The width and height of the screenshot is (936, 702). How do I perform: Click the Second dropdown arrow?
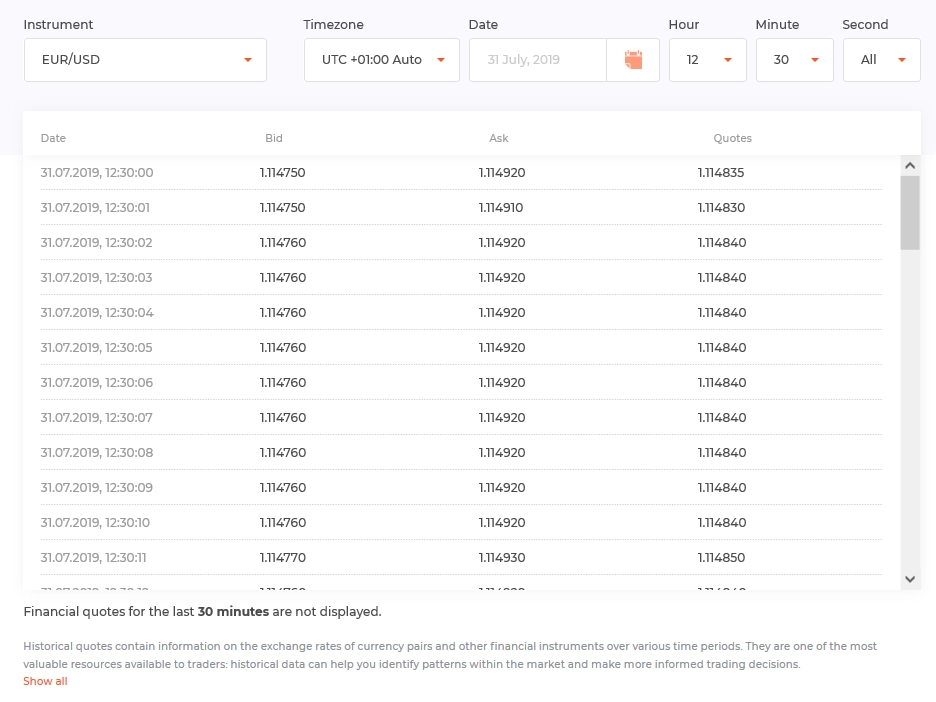click(901, 60)
